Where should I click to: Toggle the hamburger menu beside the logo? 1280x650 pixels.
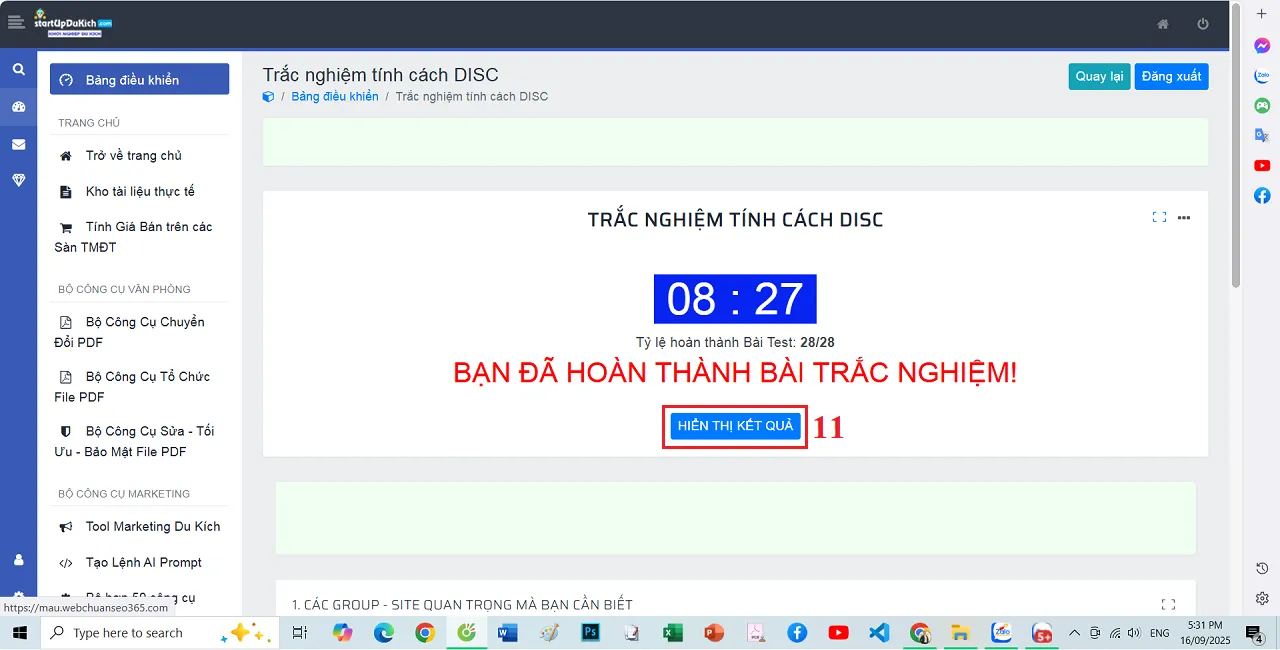point(15,22)
